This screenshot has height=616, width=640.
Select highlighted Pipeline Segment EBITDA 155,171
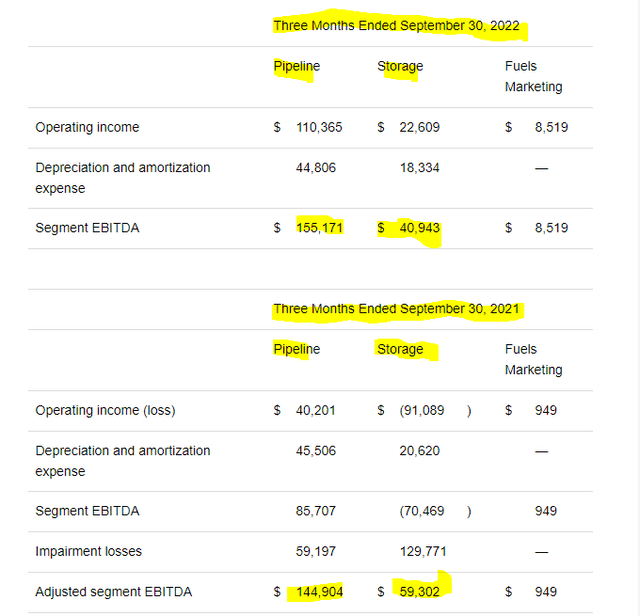[319, 228]
